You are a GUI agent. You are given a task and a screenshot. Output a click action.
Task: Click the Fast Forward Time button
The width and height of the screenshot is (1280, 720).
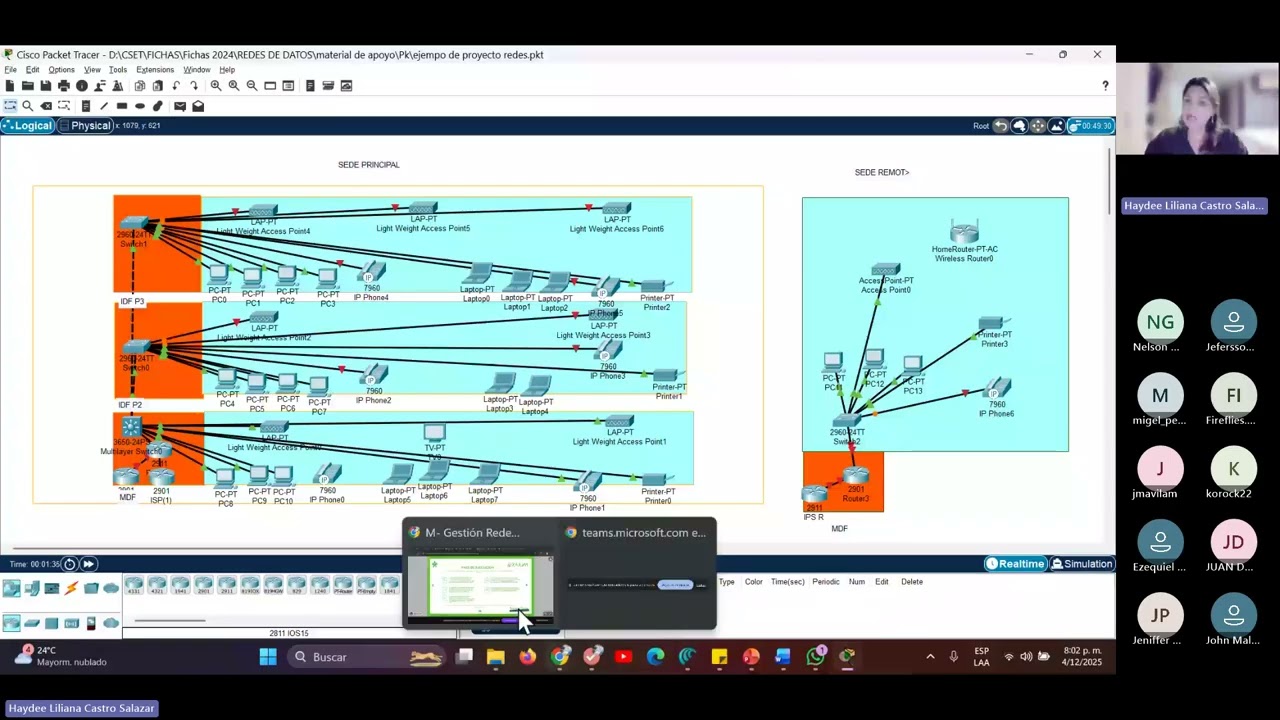point(88,564)
